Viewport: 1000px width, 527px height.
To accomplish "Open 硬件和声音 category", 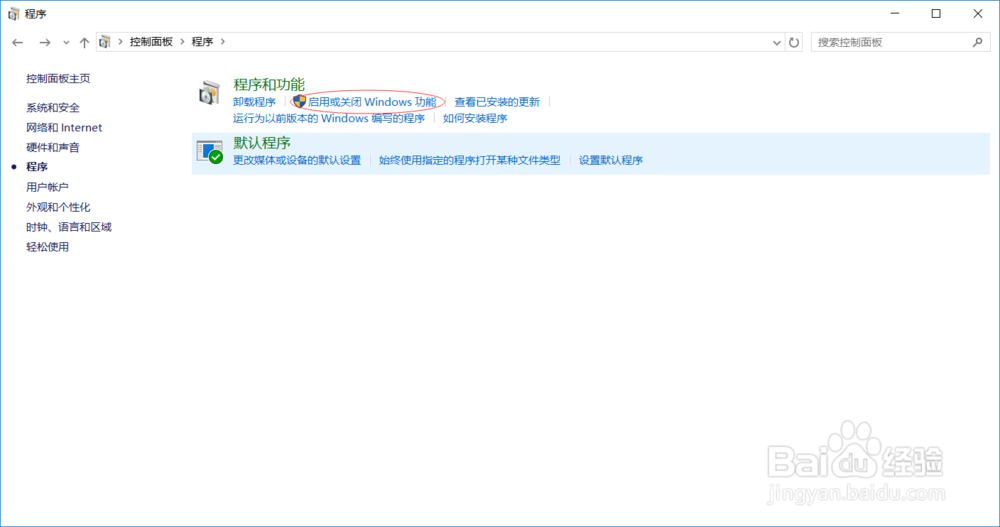I will (x=53, y=147).
